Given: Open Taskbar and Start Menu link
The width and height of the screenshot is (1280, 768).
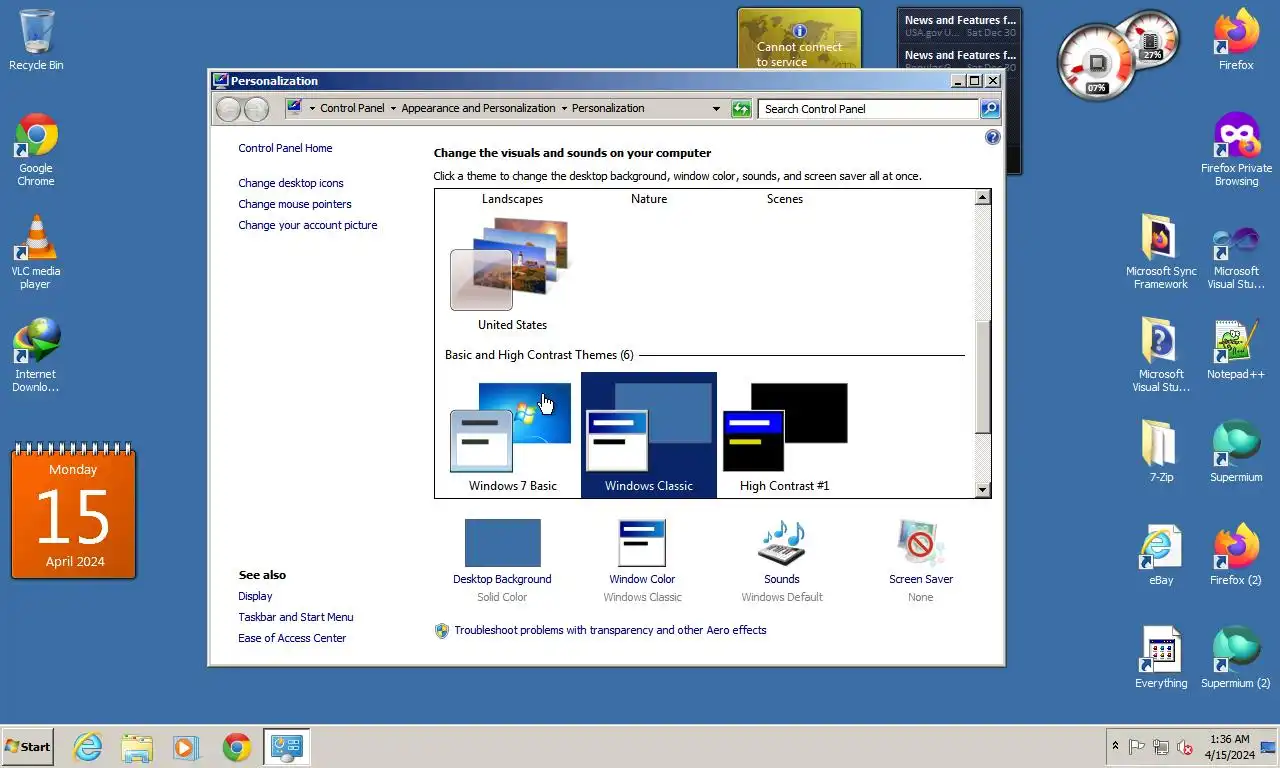Looking at the screenshot, I should [x=296, y=617].
